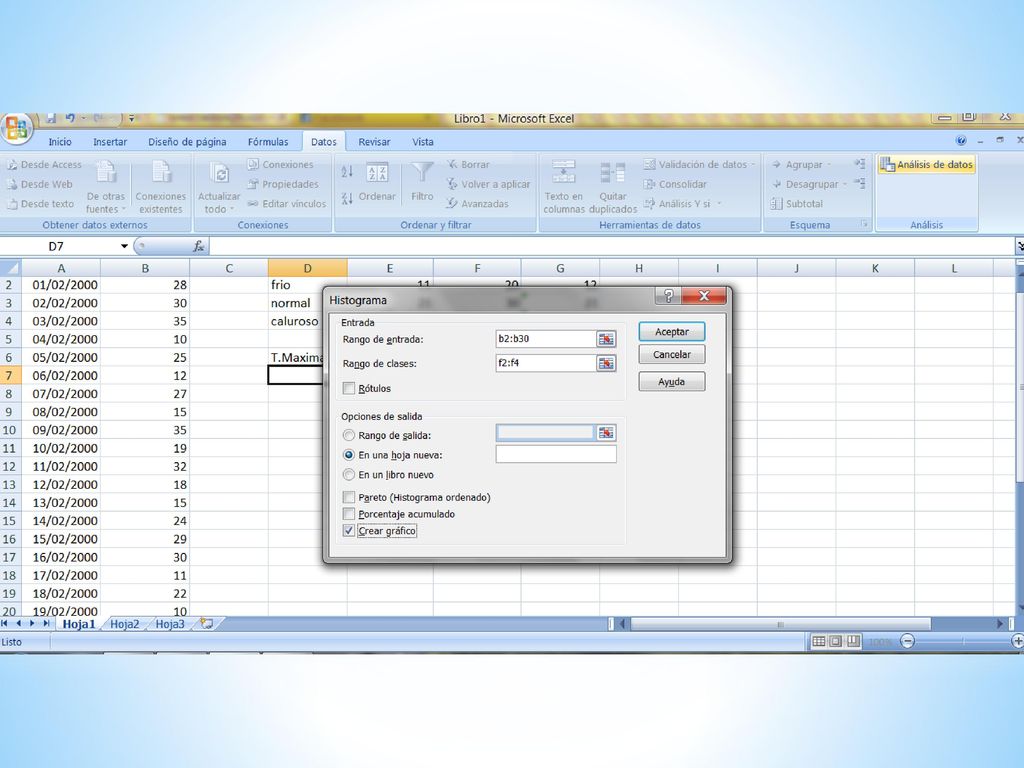This screenshot has width=1024, height=768.
Task: Click Subtotal outline tool
Action: [797, 204]
